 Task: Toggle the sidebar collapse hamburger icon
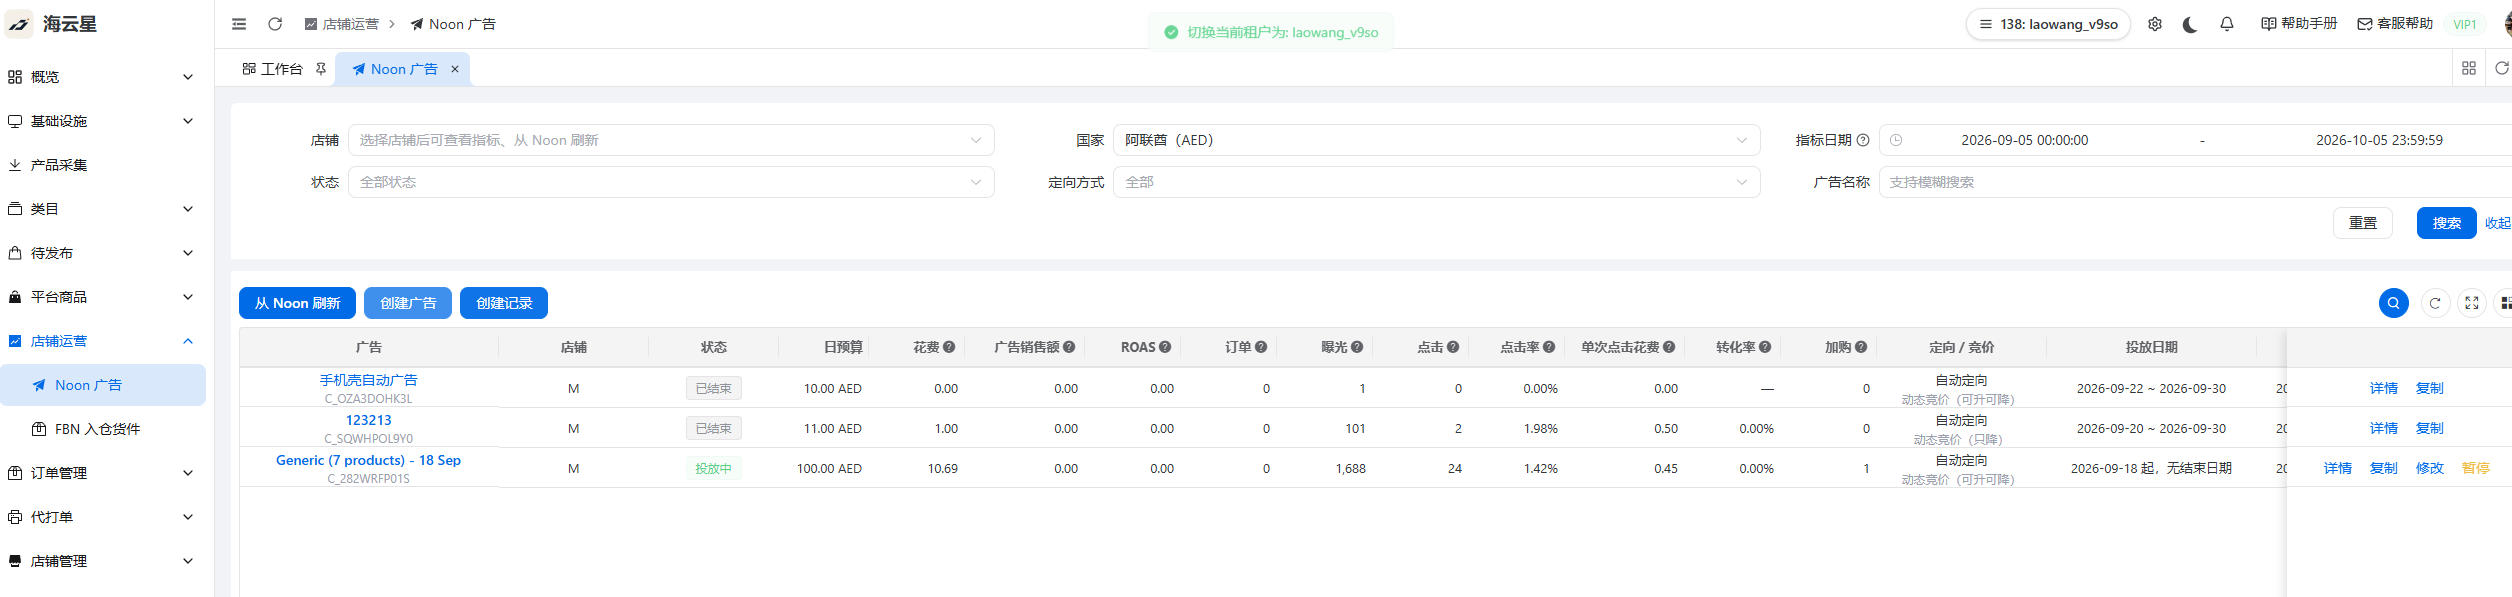[x=239, y=24]
